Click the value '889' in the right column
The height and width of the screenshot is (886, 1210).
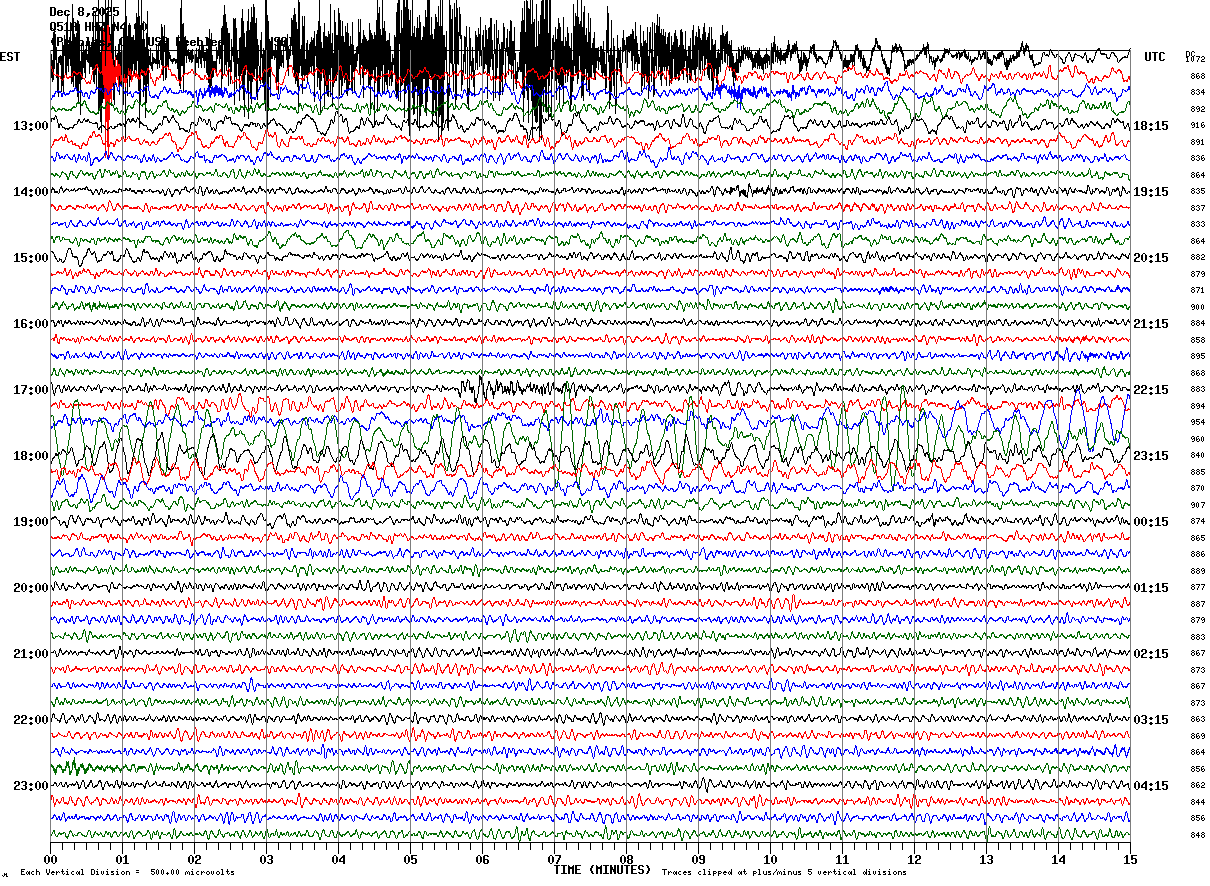pyautogui.click(x=1197, y=571)
